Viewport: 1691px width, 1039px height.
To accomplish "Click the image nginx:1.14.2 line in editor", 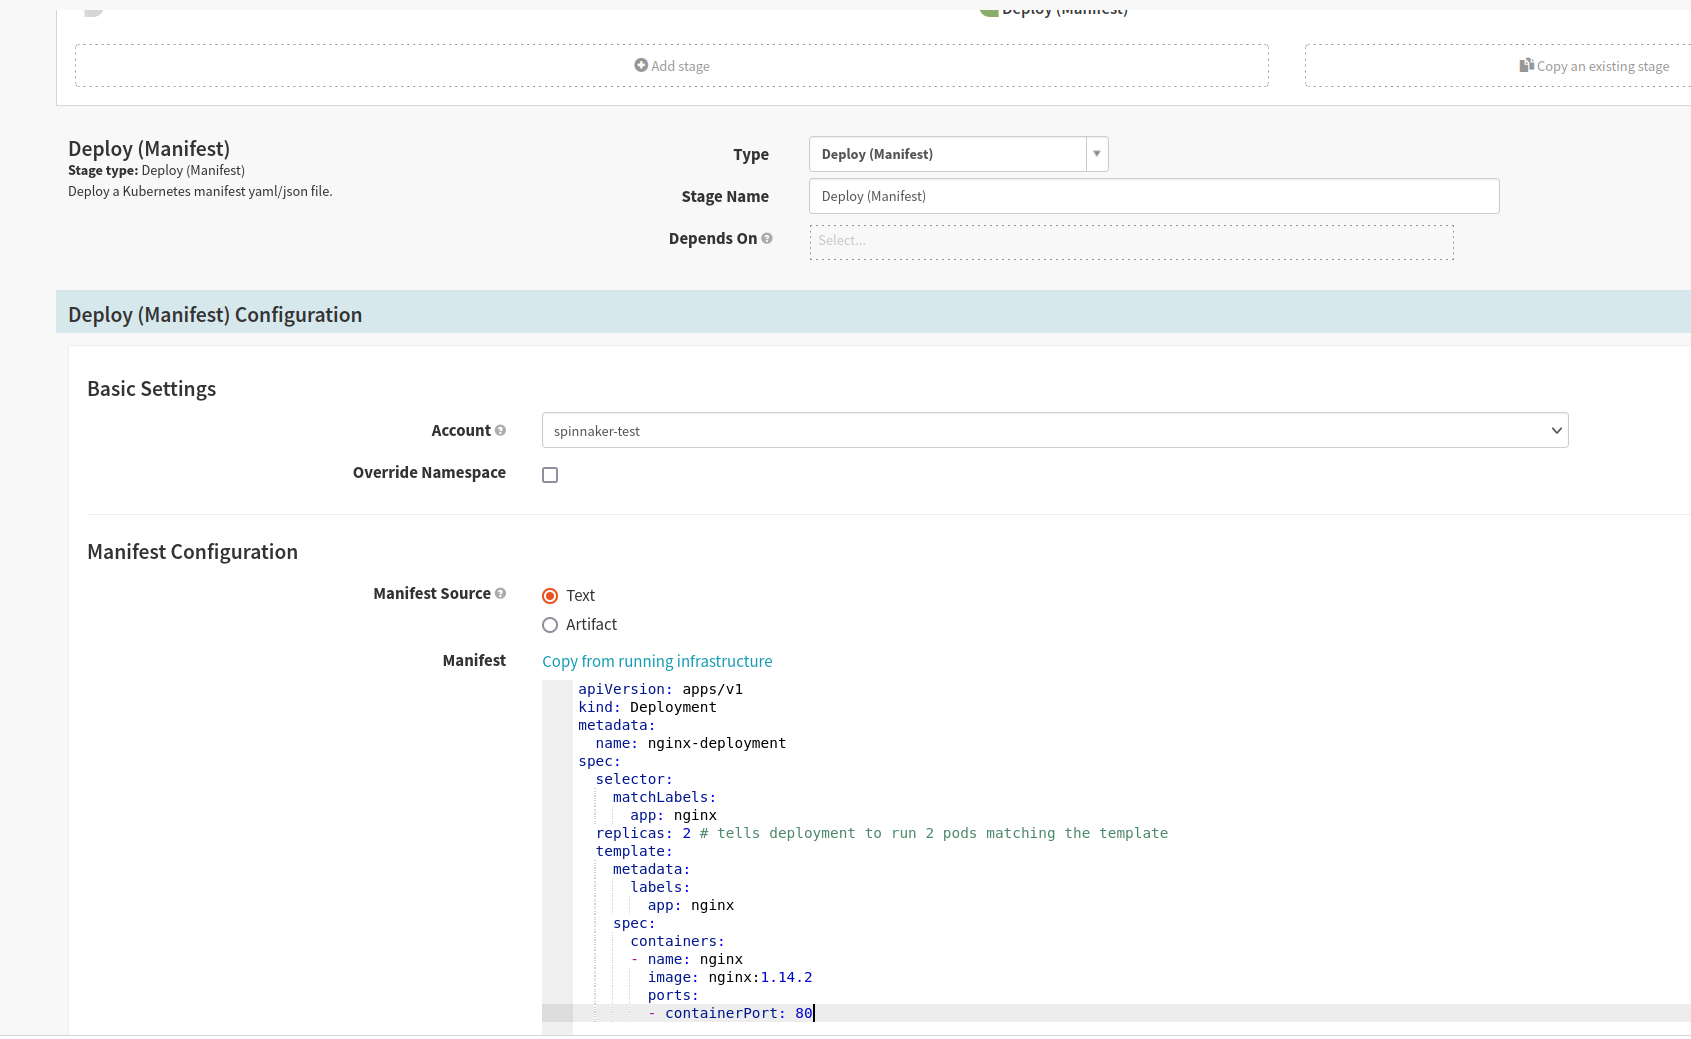I will click(729, 977).
